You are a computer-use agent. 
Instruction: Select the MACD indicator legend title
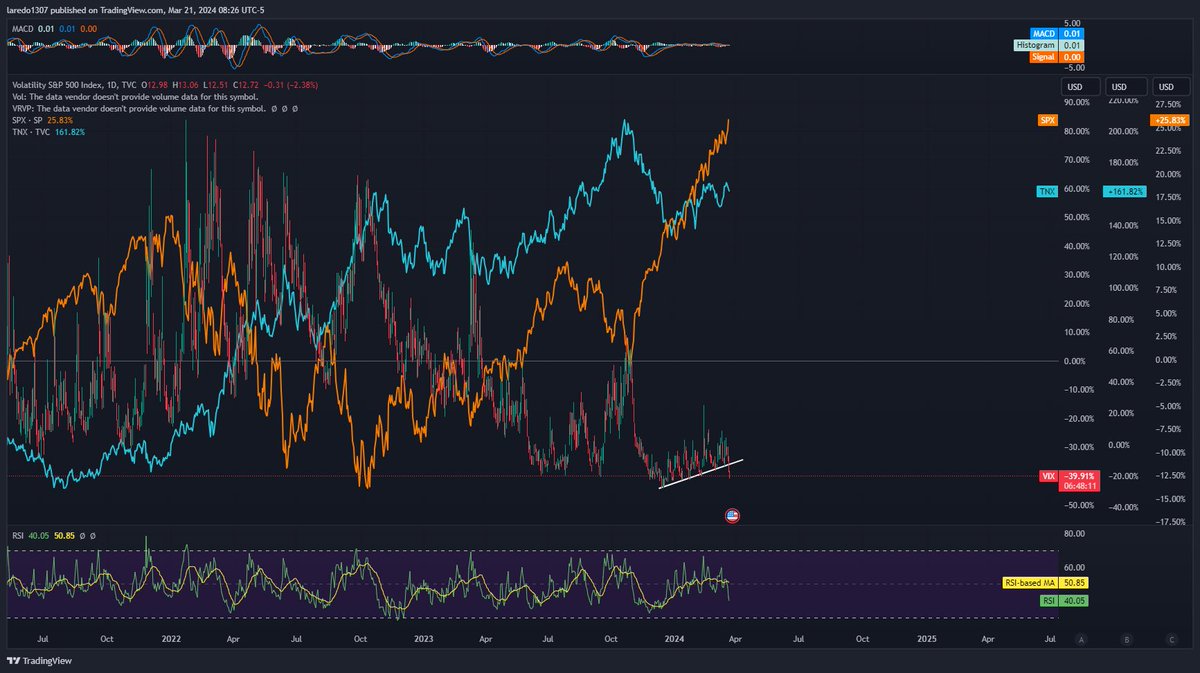[x=24, y=30]
